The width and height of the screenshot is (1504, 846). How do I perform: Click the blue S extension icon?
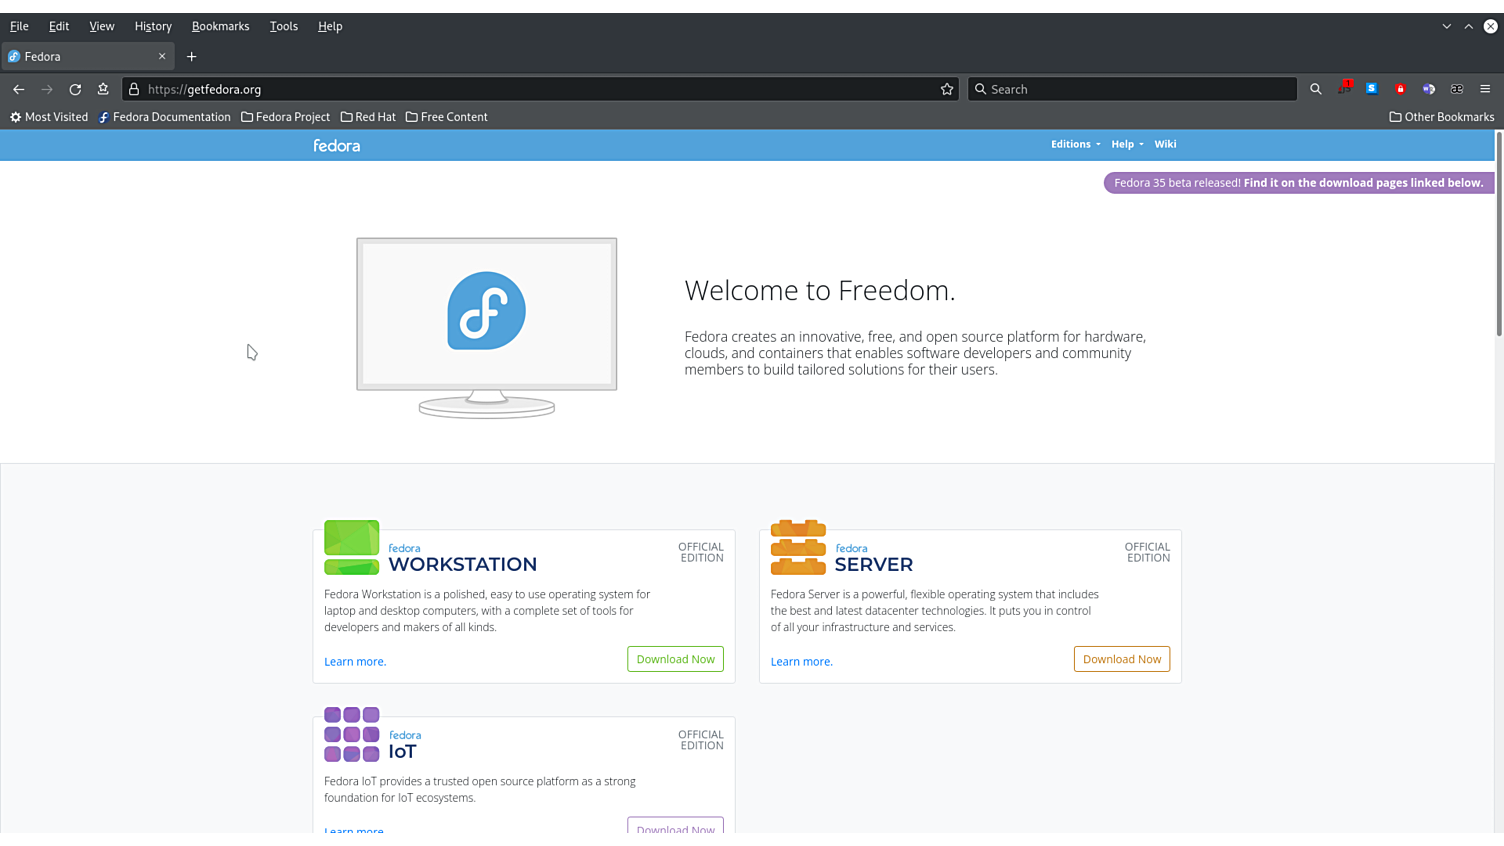point(1372,89)
